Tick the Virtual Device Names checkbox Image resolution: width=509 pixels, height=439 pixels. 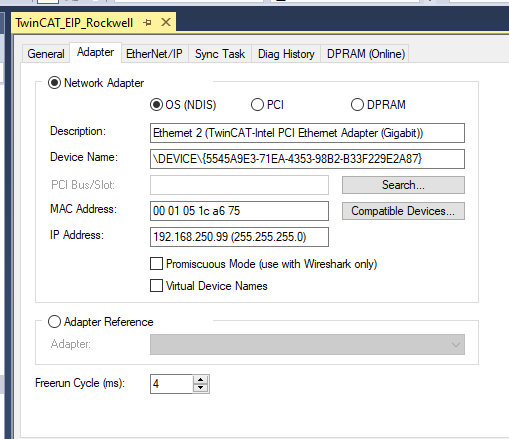(156, 286)
